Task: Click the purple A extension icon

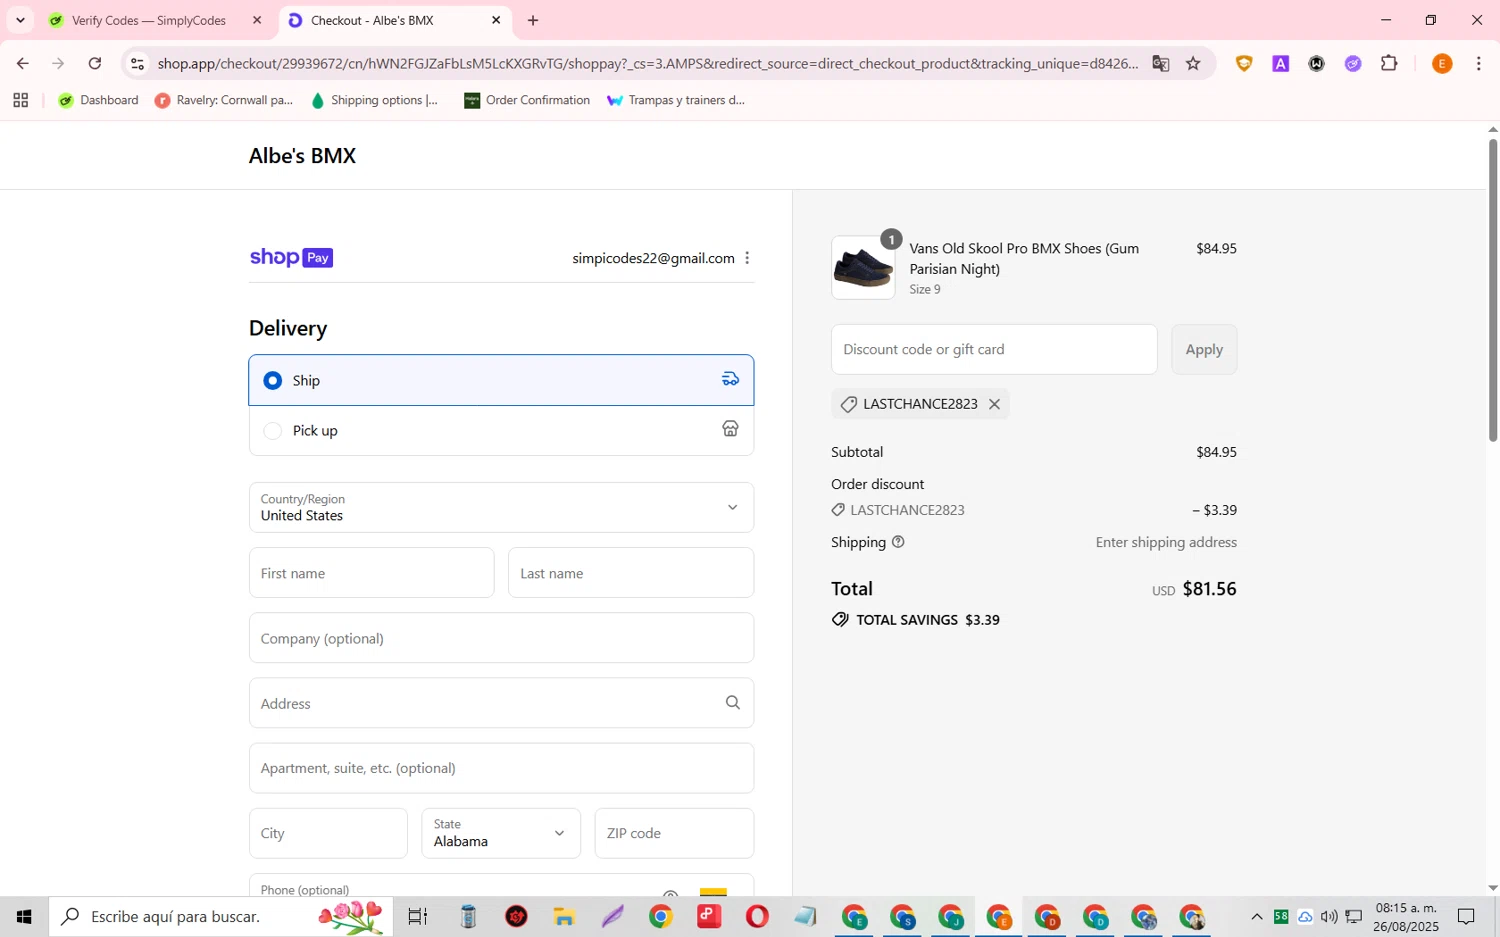Action: coord(1280,64)
